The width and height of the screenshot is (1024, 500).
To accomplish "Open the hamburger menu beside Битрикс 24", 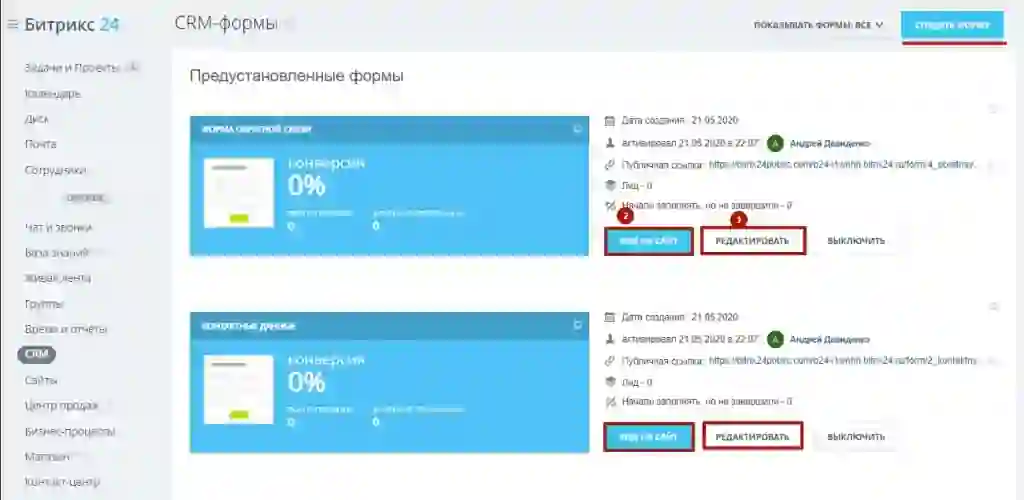I will point(12,25).
